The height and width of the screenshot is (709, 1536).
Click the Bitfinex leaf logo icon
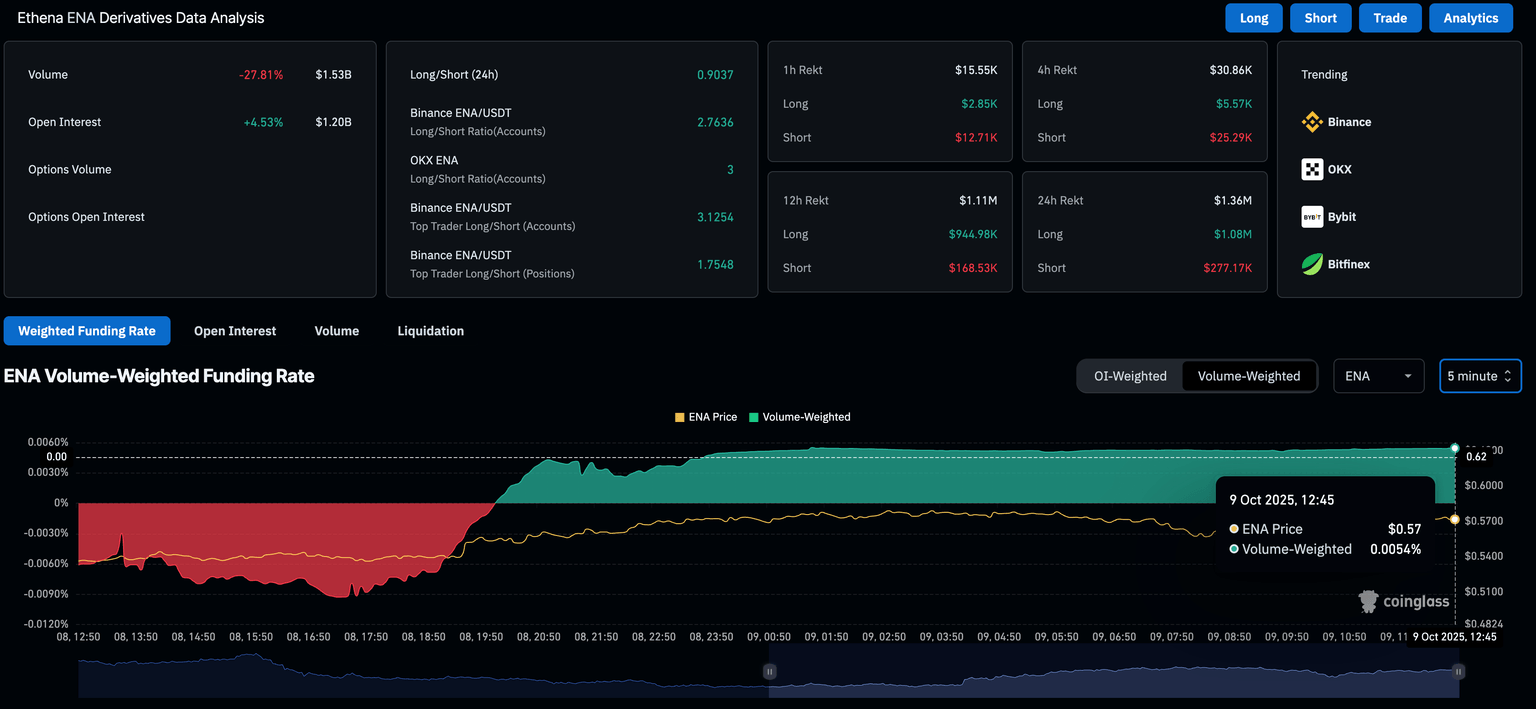pos(1311,264)
